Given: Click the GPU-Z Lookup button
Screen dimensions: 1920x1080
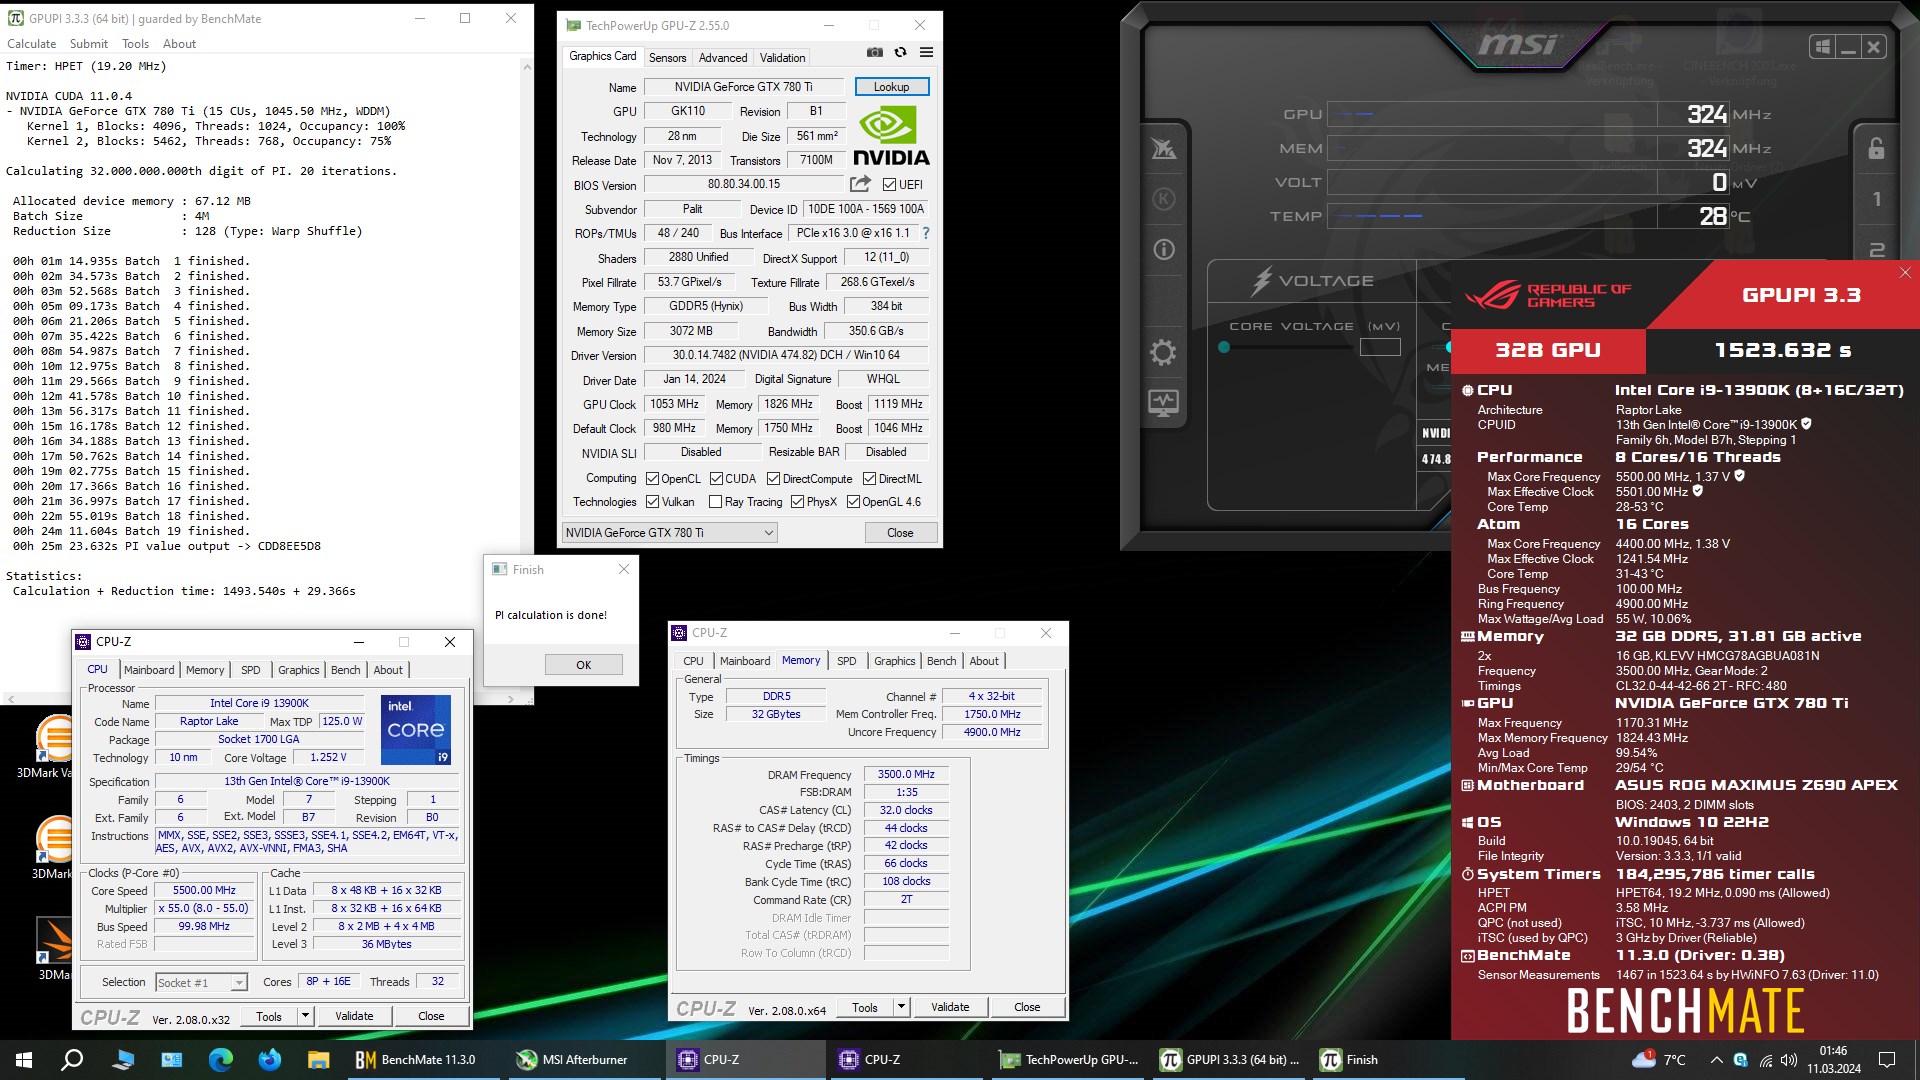Looking at the screenshot, I should click(891, 87).
